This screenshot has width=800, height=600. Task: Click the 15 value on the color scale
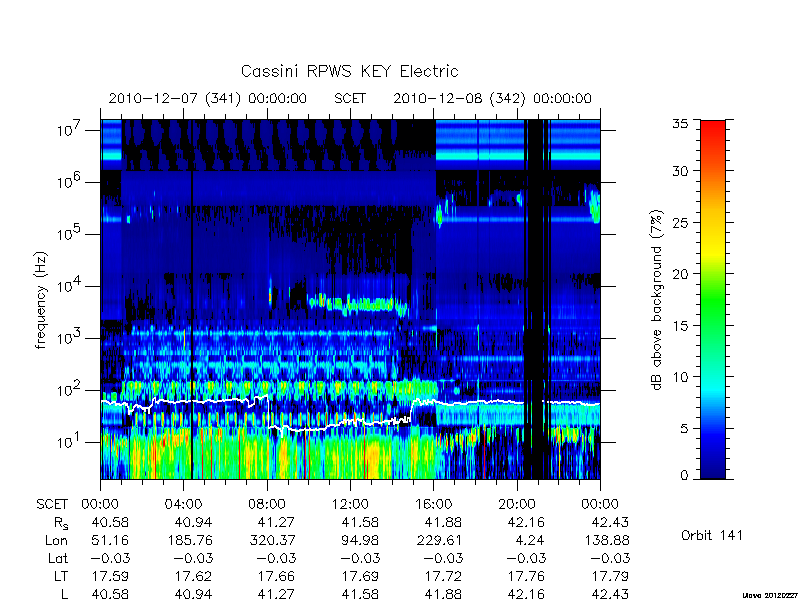coord(680,326)
